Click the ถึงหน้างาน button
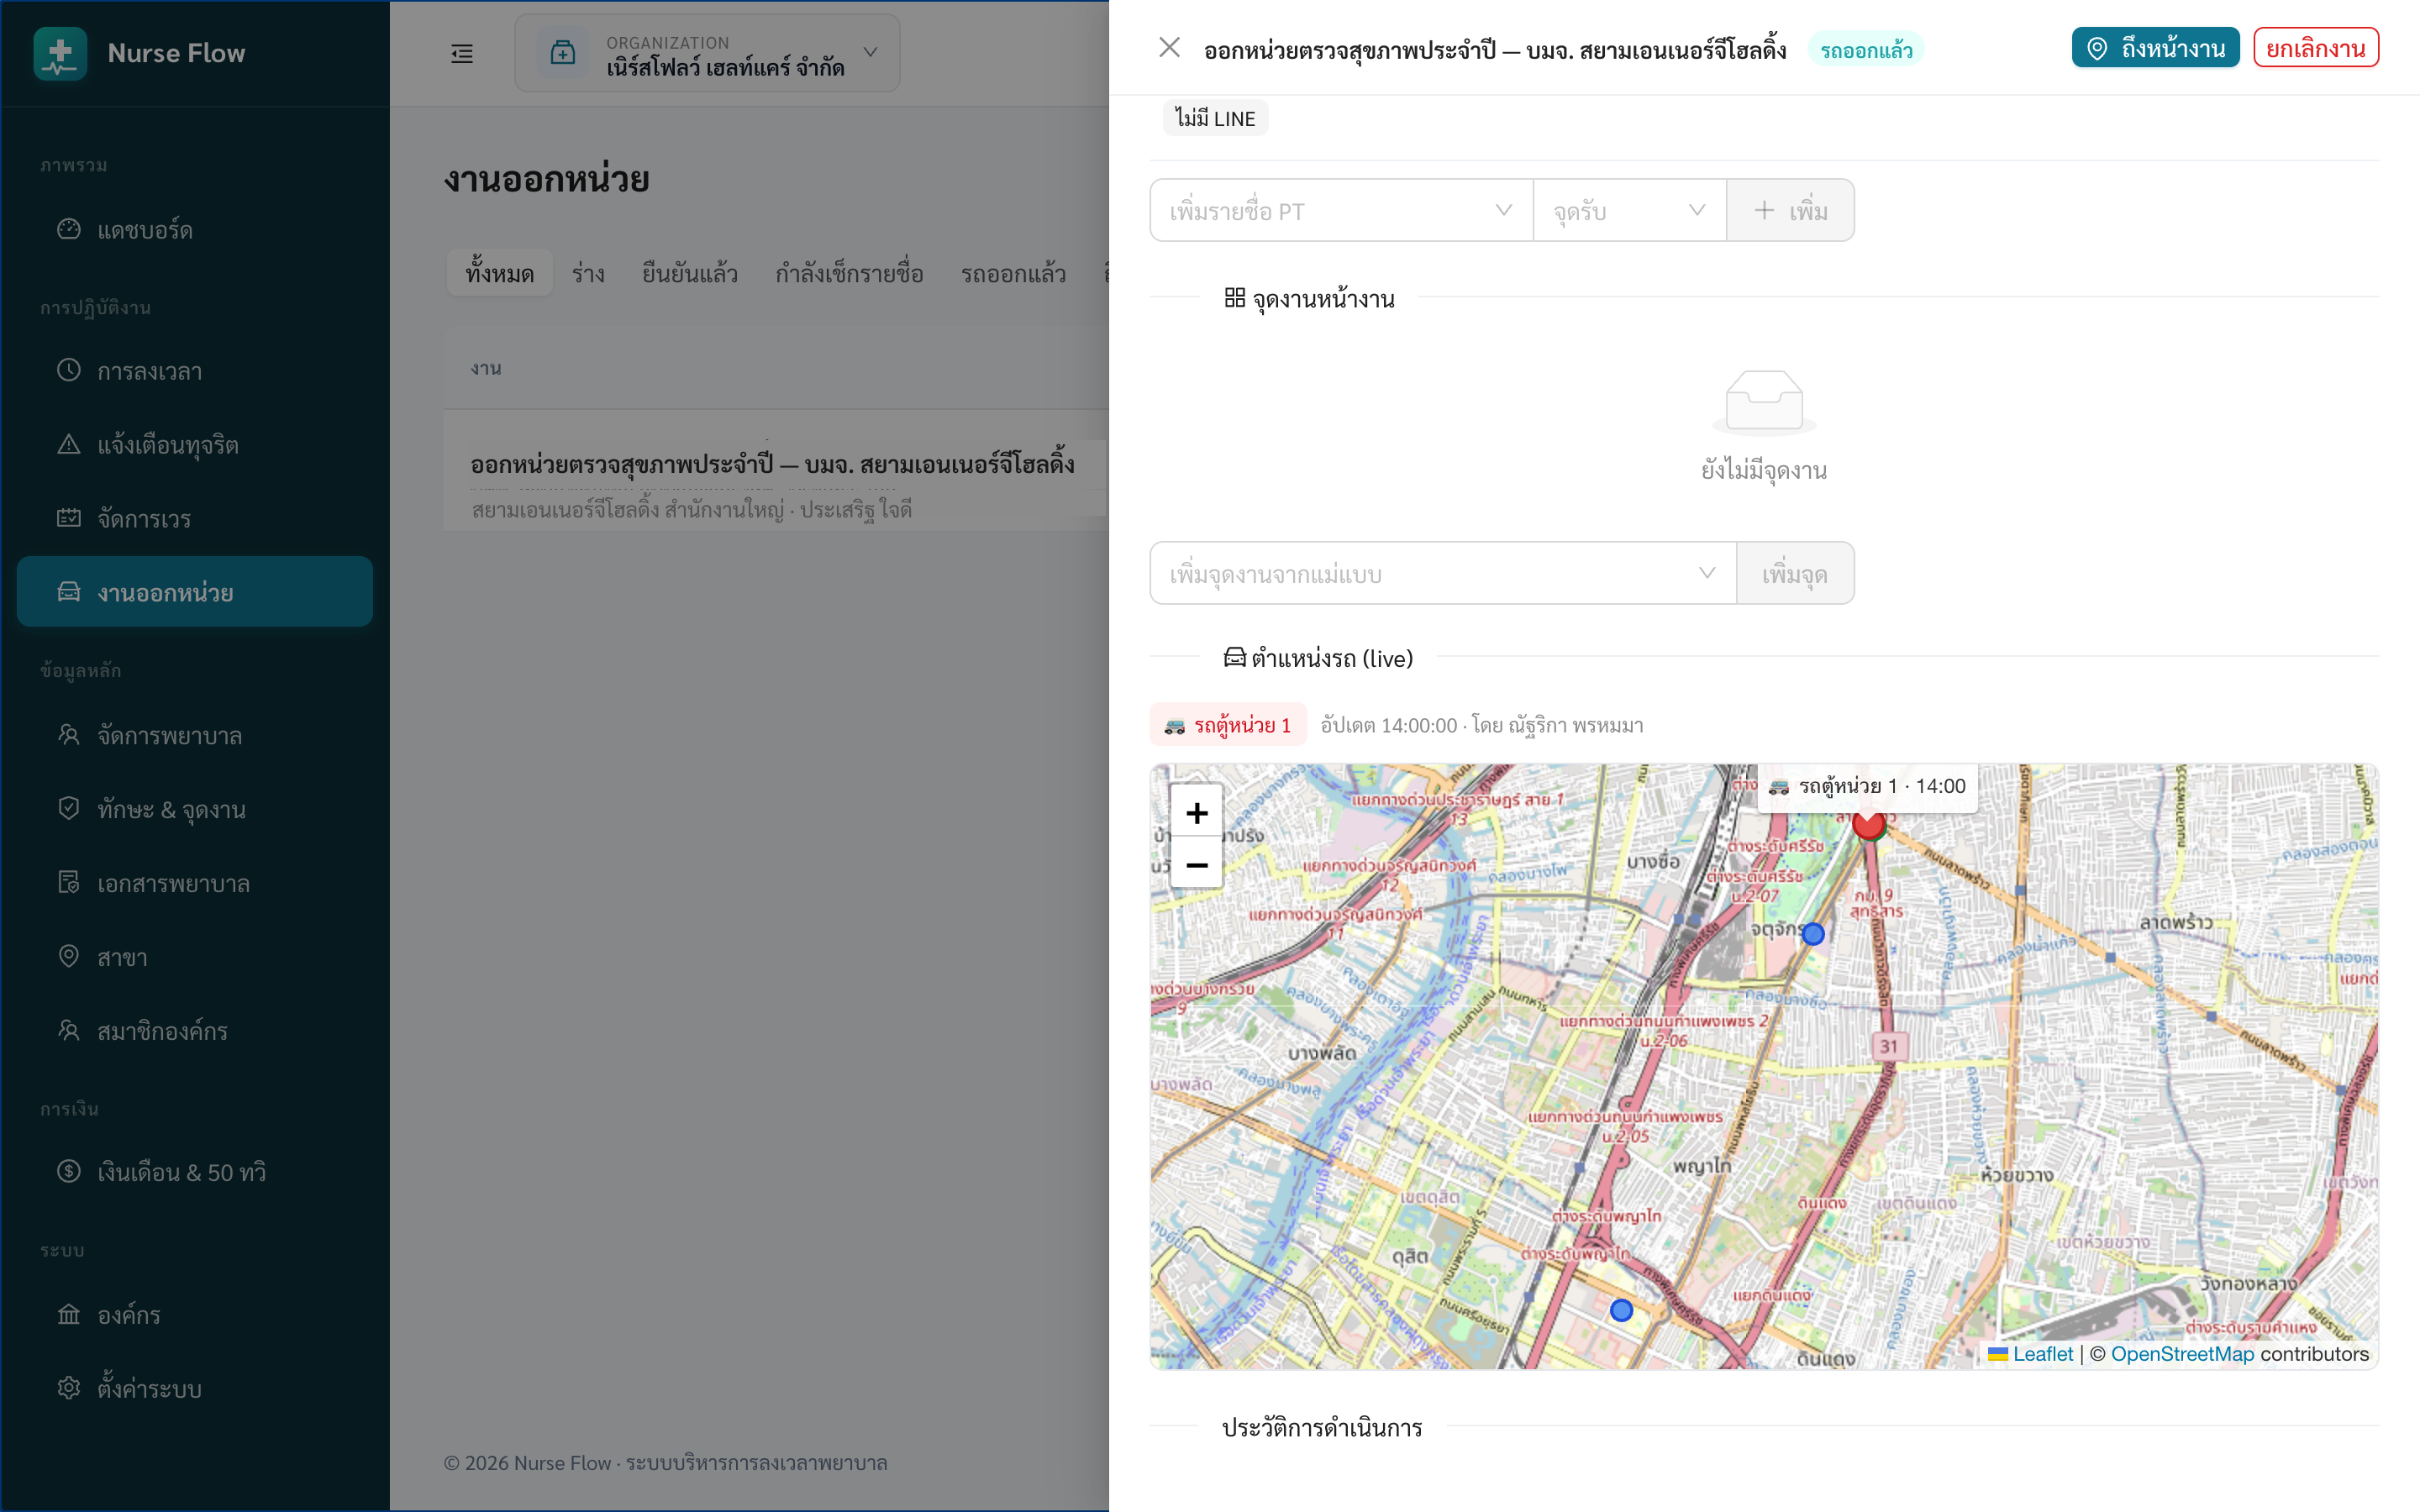Viewport: 2420px width, 1512px height. pyautogui.click(x=2155, y=48)
